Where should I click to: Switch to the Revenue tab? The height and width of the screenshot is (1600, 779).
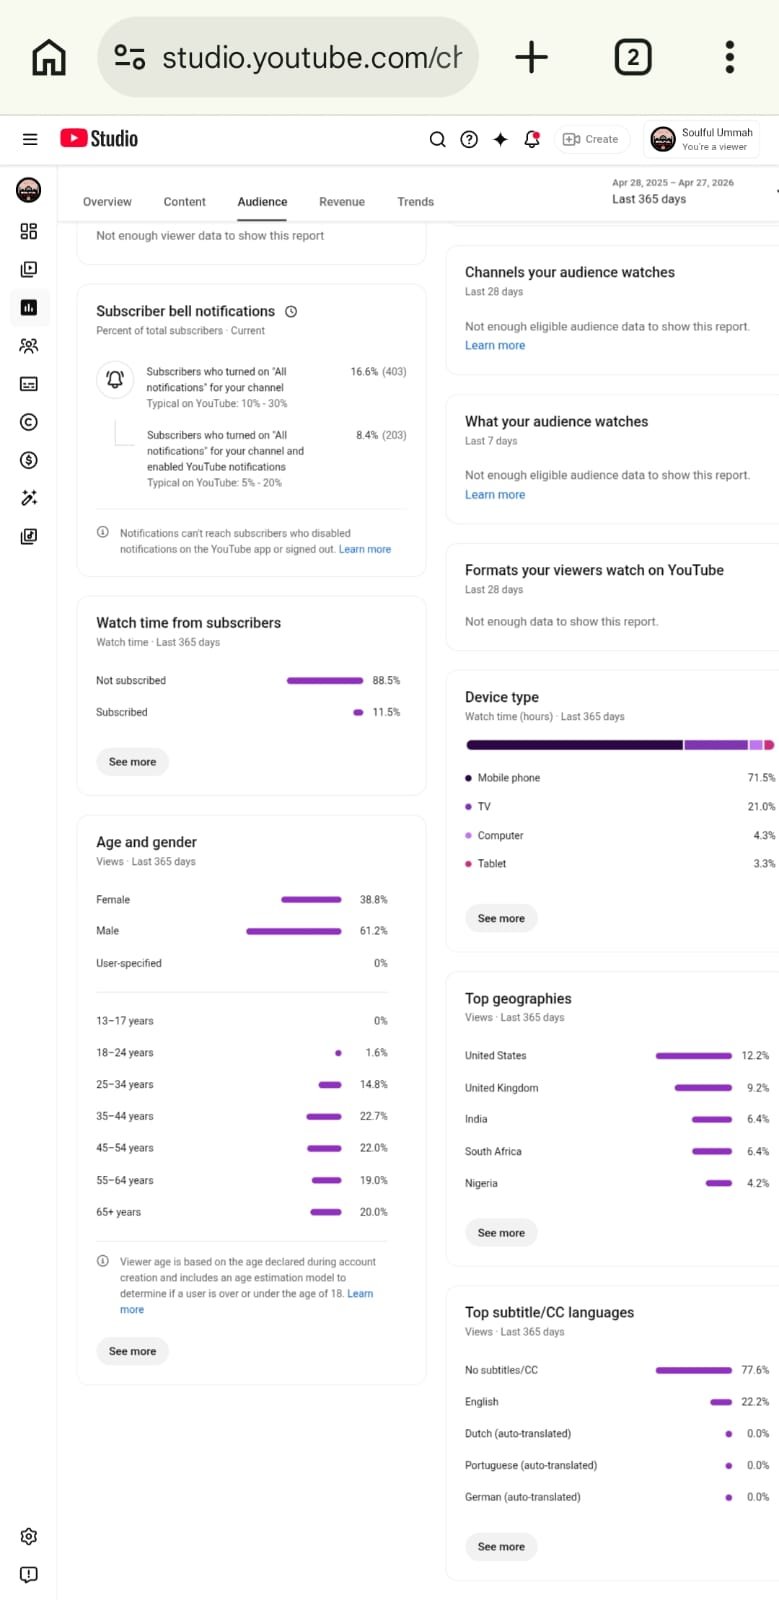point(342,202)
